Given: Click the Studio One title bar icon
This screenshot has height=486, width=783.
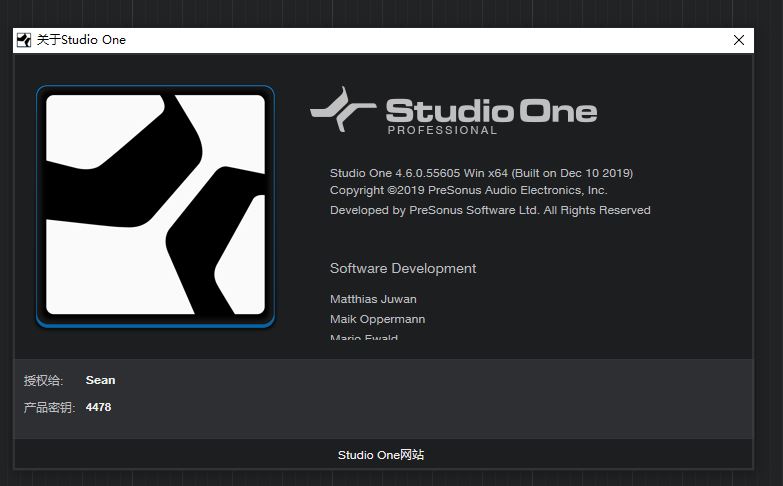Looking at the screenshot, I should click(23, 40).
